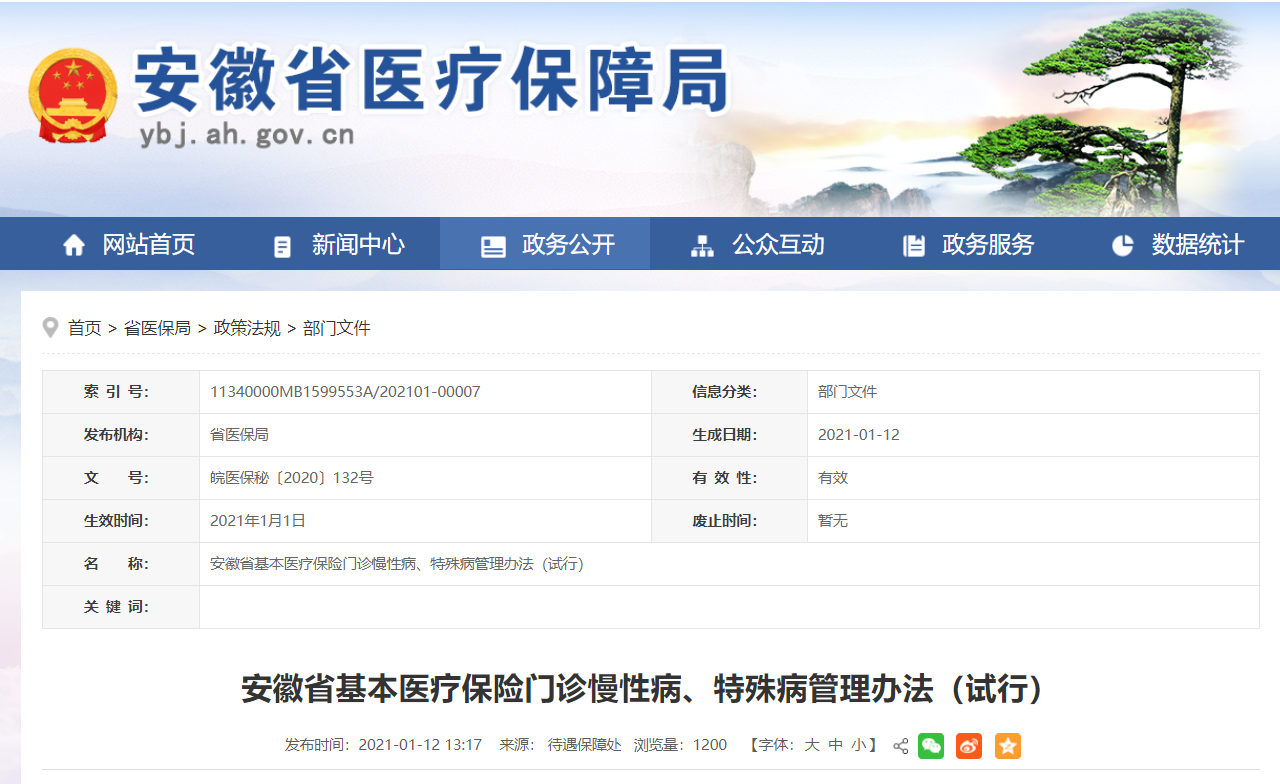Go to 公众互动 navigation tab

pyautogui.click(x=778, y=245)
